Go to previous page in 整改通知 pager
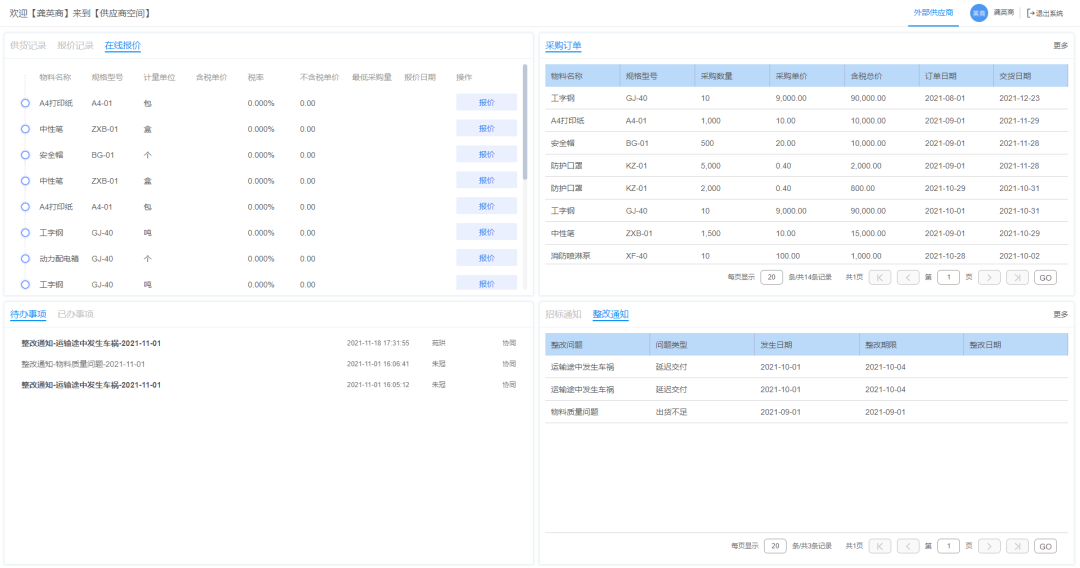This screenshot has height=568, width=1080. click(x=908, y=546)
